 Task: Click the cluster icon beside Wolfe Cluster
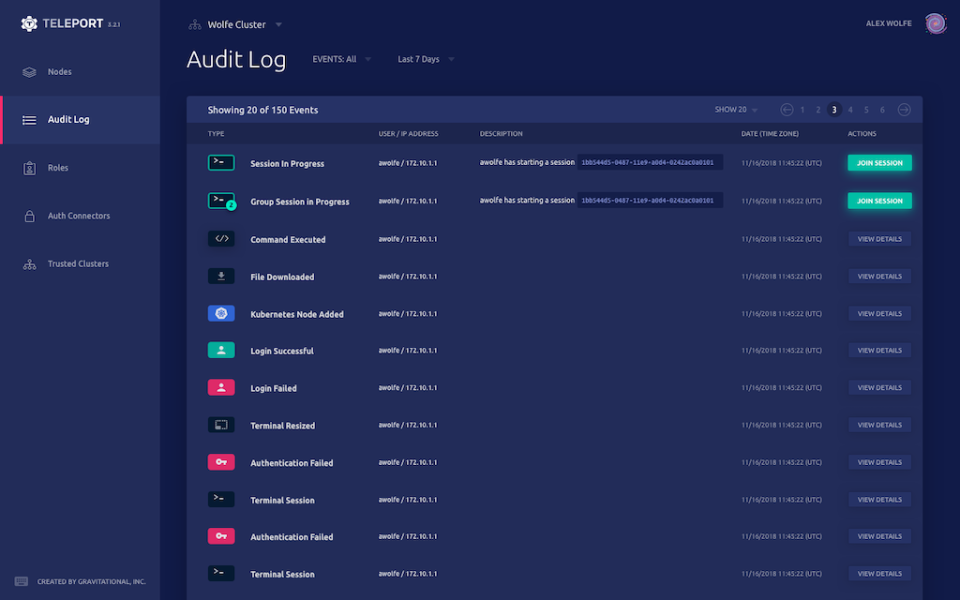195,24
